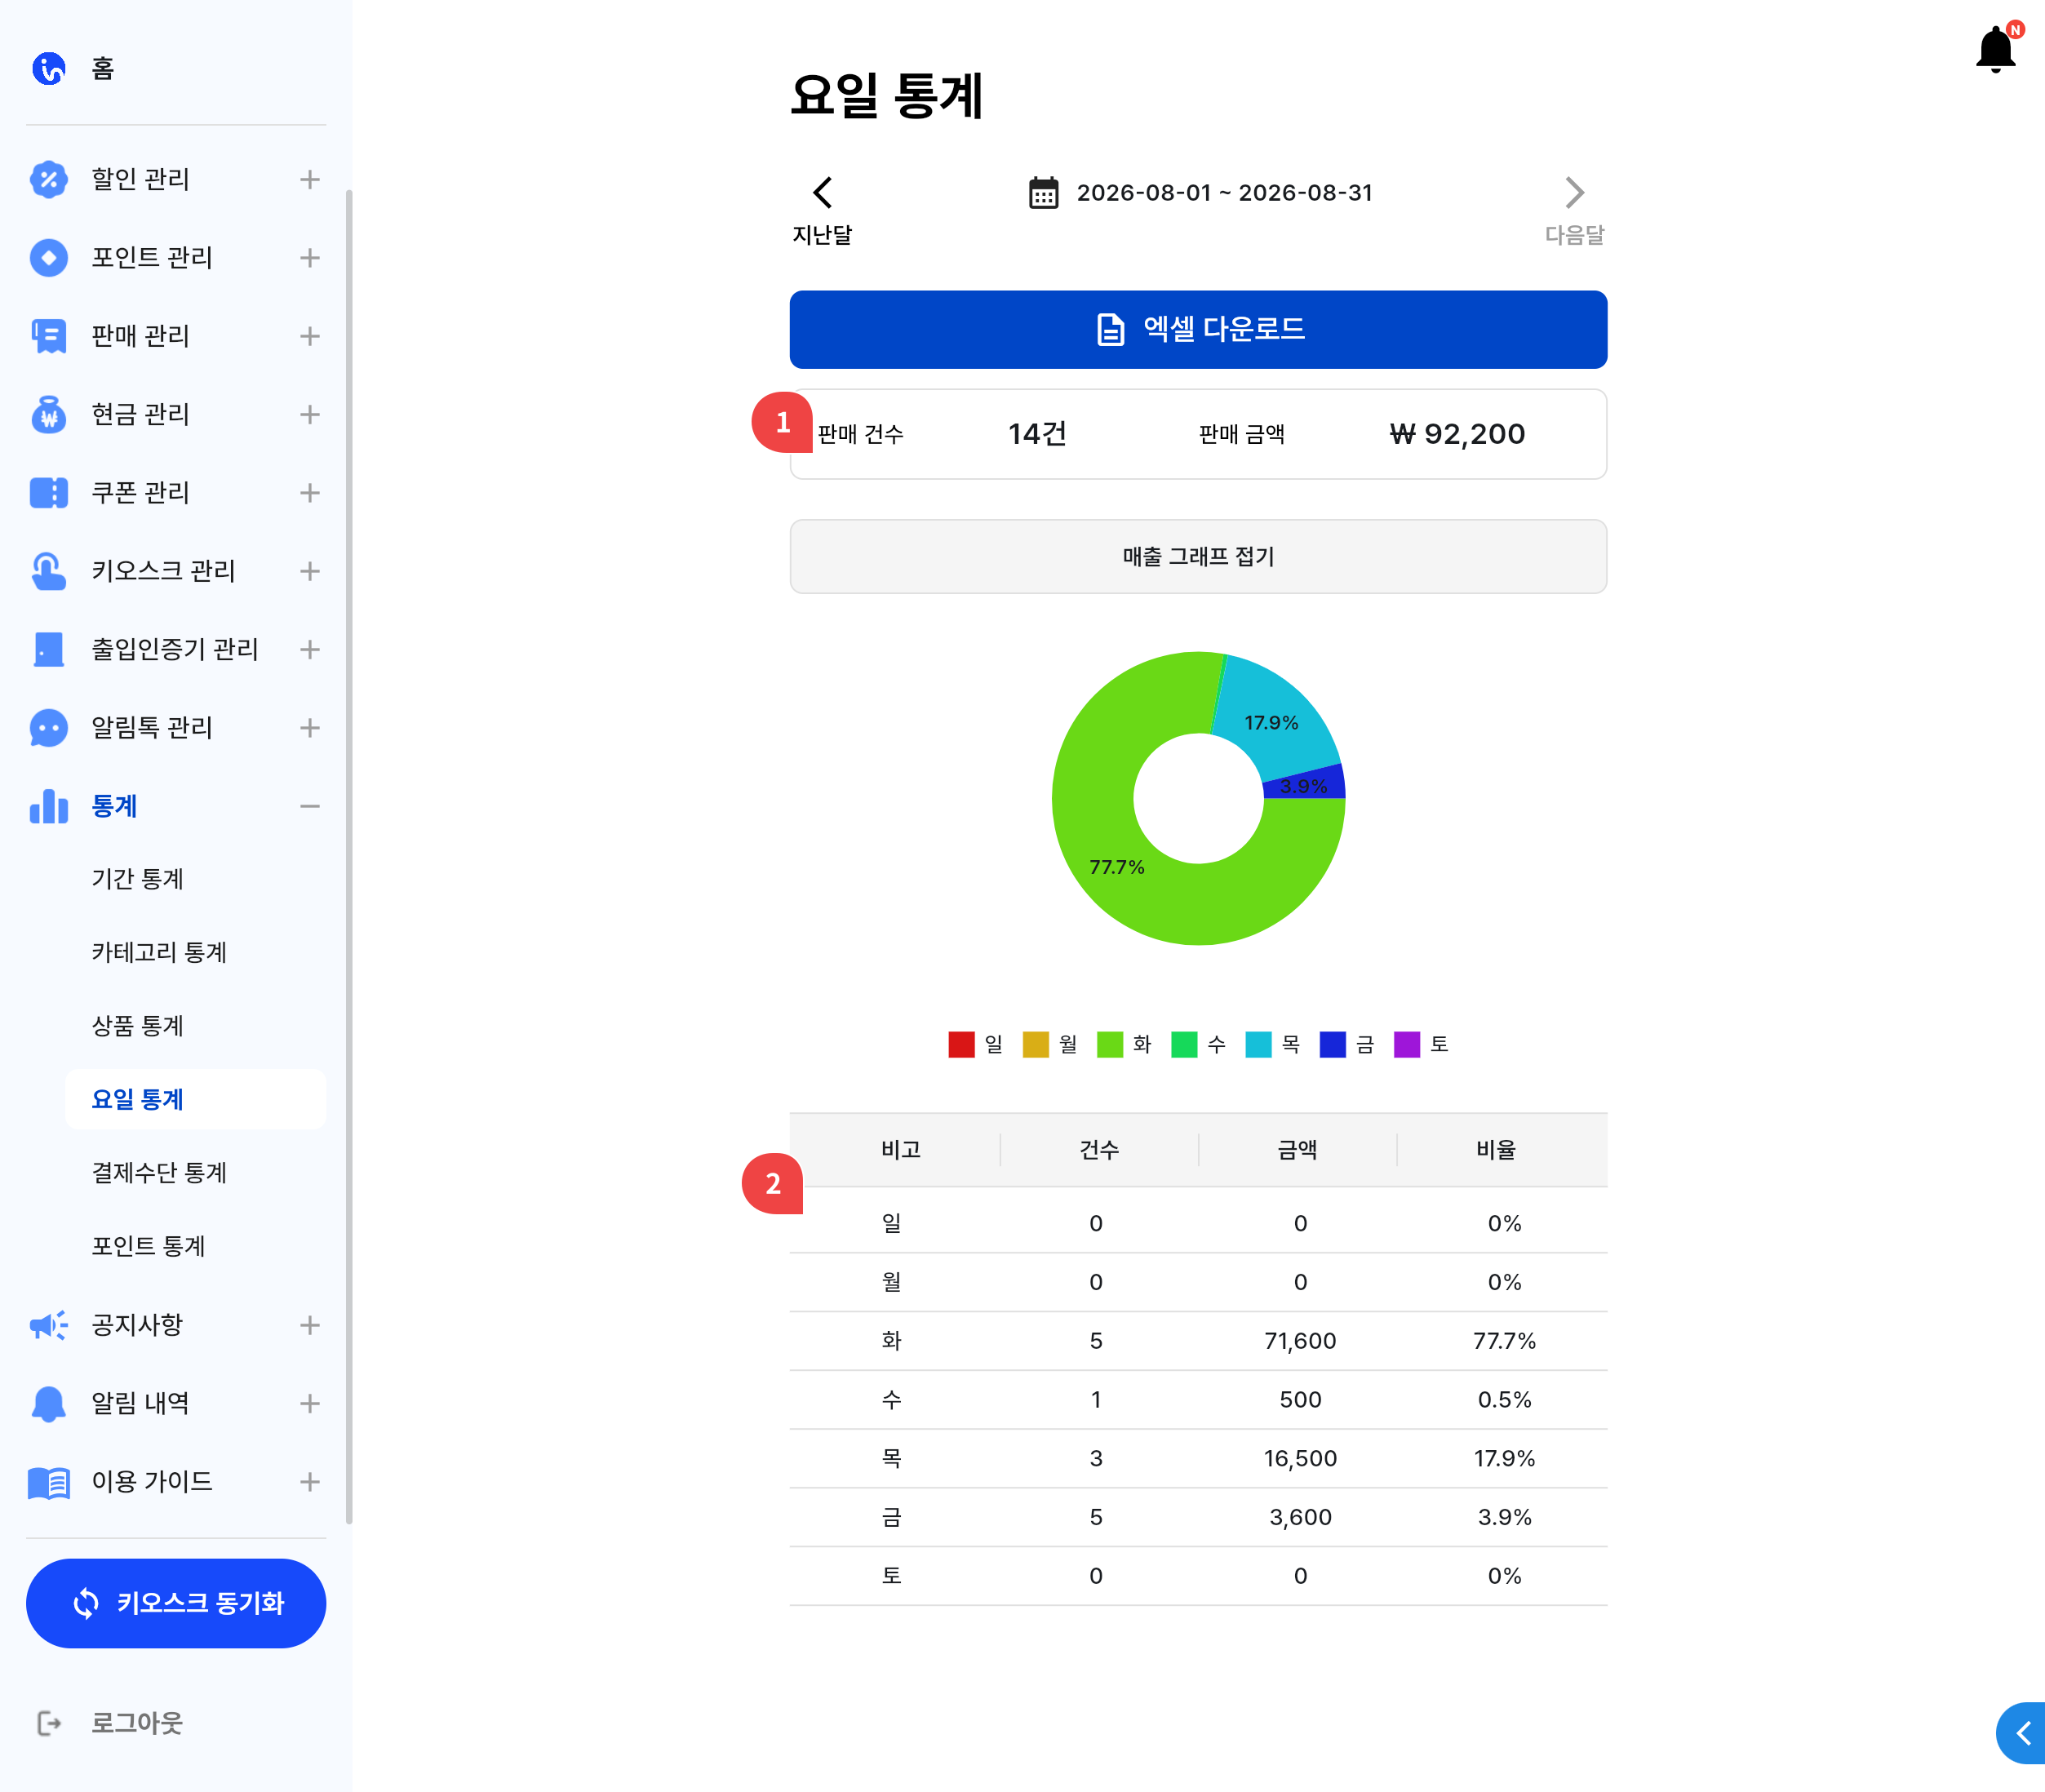Expand the 포인트 관리 plus button
Image resolution: width=2045 pixels, height=1792 pixels.
(x=310, y=258)
